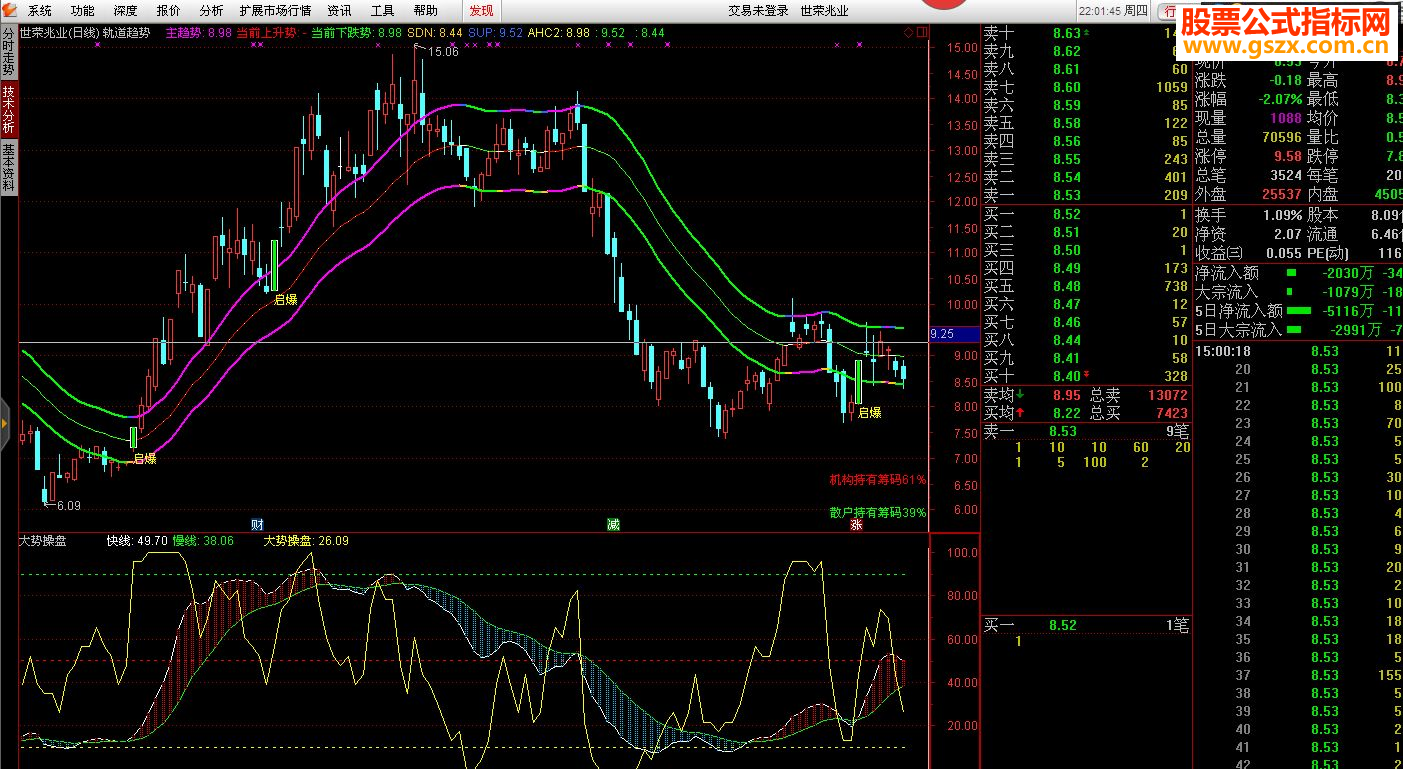Click the 卖十 8.63 order row
Image resolution: width=1403 pixels, height=769 pixels.
1087,33
